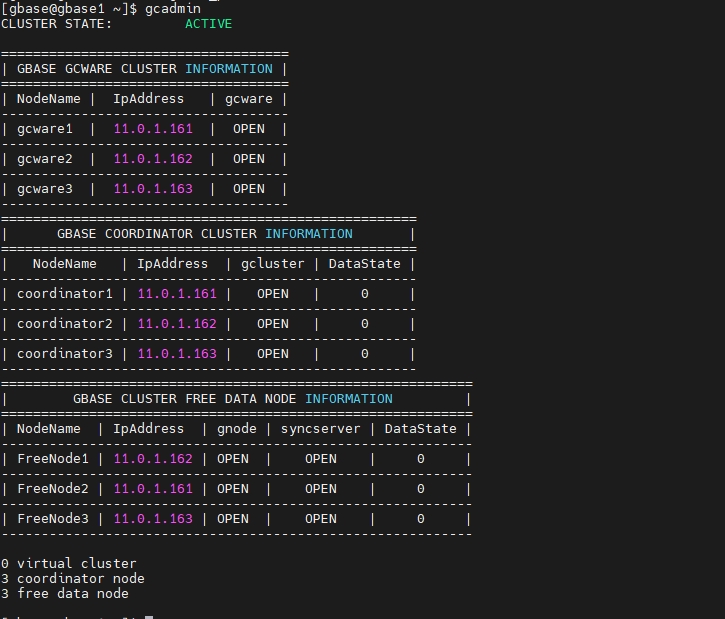Select the green ACTIVE cluster state
Image resolution: width=725 pixels, height=619 pixels.
pyautogui.click(x=209, y=24)
